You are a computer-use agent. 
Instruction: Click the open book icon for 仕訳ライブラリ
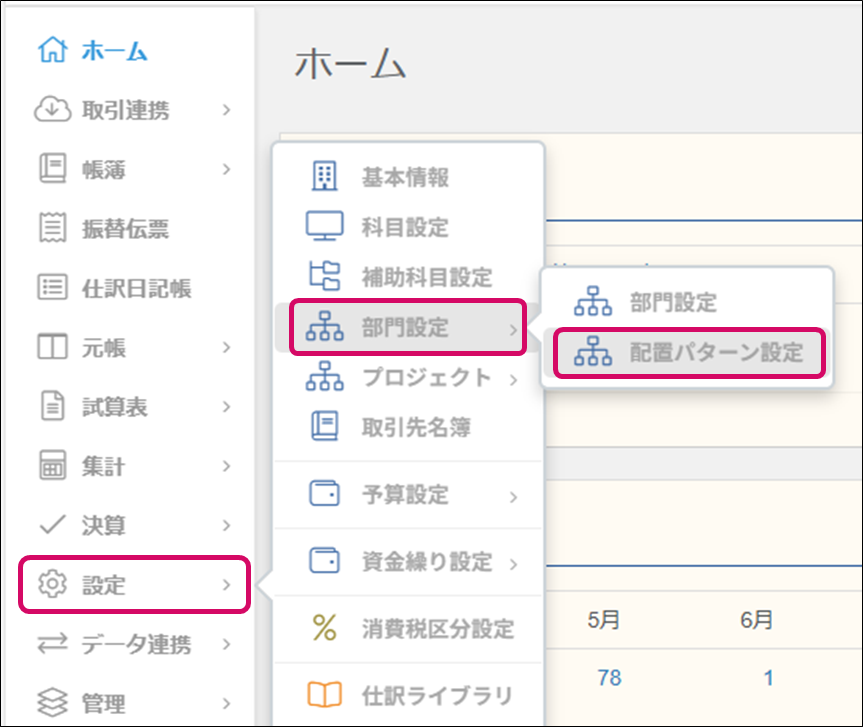(324, 695)
